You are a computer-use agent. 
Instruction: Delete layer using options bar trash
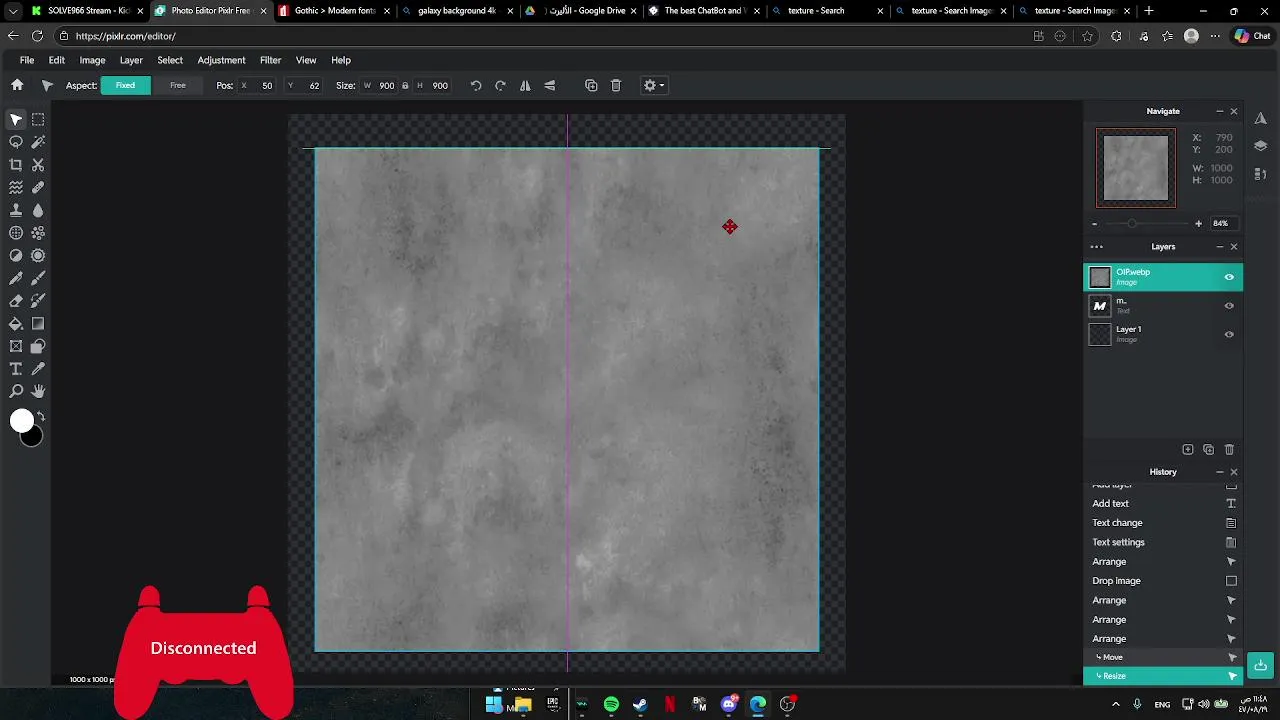[x=616, y=85]
